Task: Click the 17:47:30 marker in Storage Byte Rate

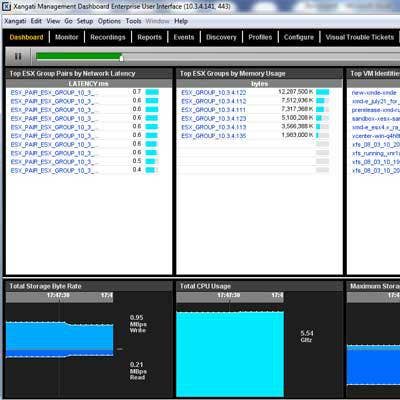Action: pyautogui.click(x=58, y=295)
